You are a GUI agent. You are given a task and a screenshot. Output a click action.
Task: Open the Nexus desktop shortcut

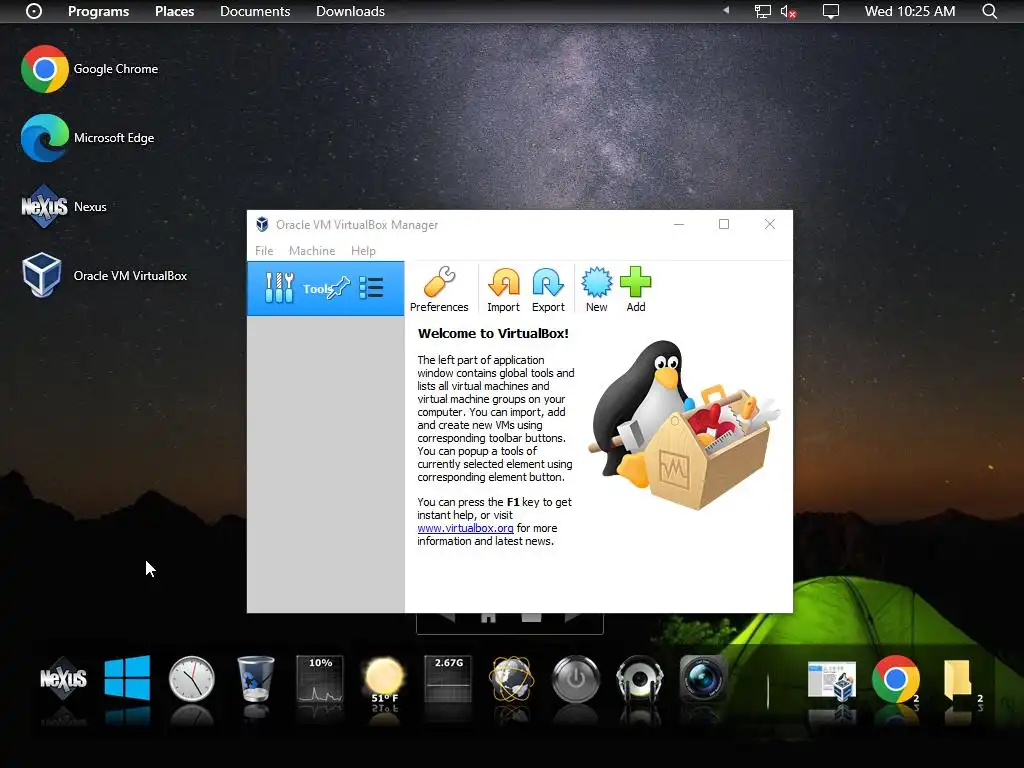pyautogui.click(x=64, y=207)
